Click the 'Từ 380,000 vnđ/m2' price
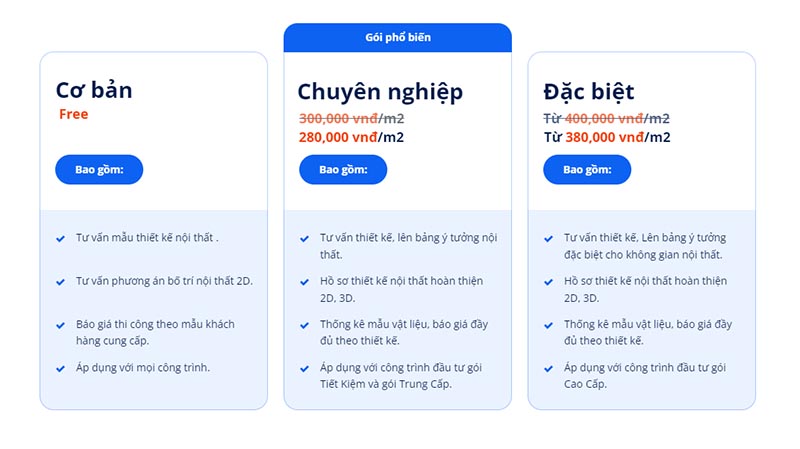 (607, 138)
